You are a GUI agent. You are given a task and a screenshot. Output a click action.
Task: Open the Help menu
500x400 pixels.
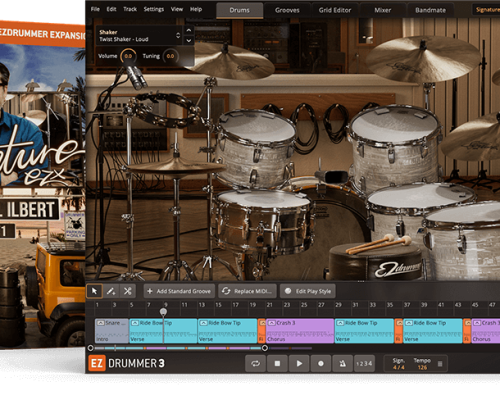196,9
